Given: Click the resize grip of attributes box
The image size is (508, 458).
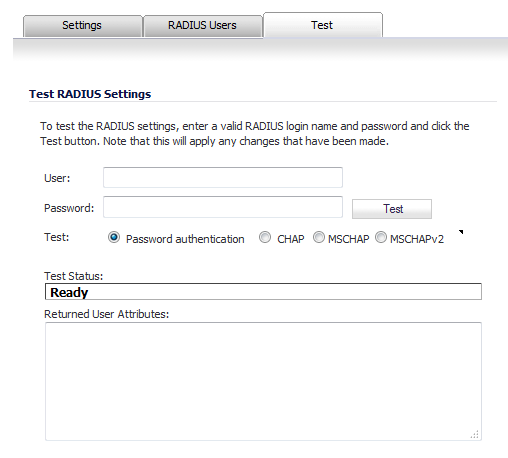Looking at the screenshot, I should pyautogui.click(x=475, y=434).
